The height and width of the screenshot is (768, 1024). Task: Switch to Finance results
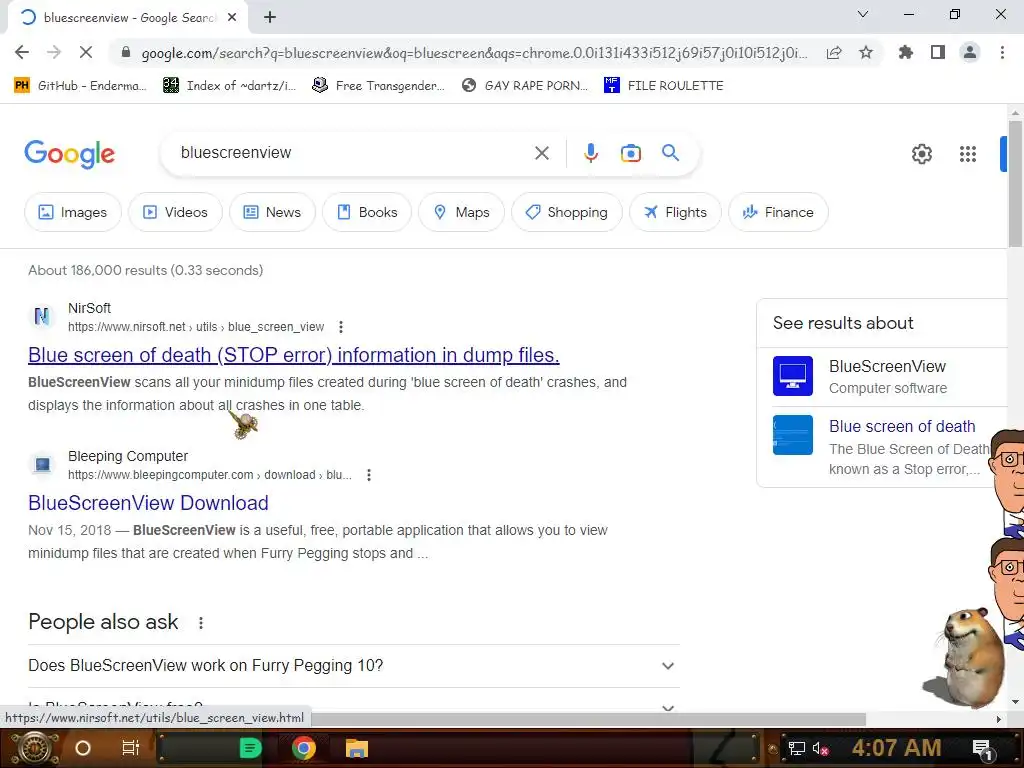pos(778,212)
